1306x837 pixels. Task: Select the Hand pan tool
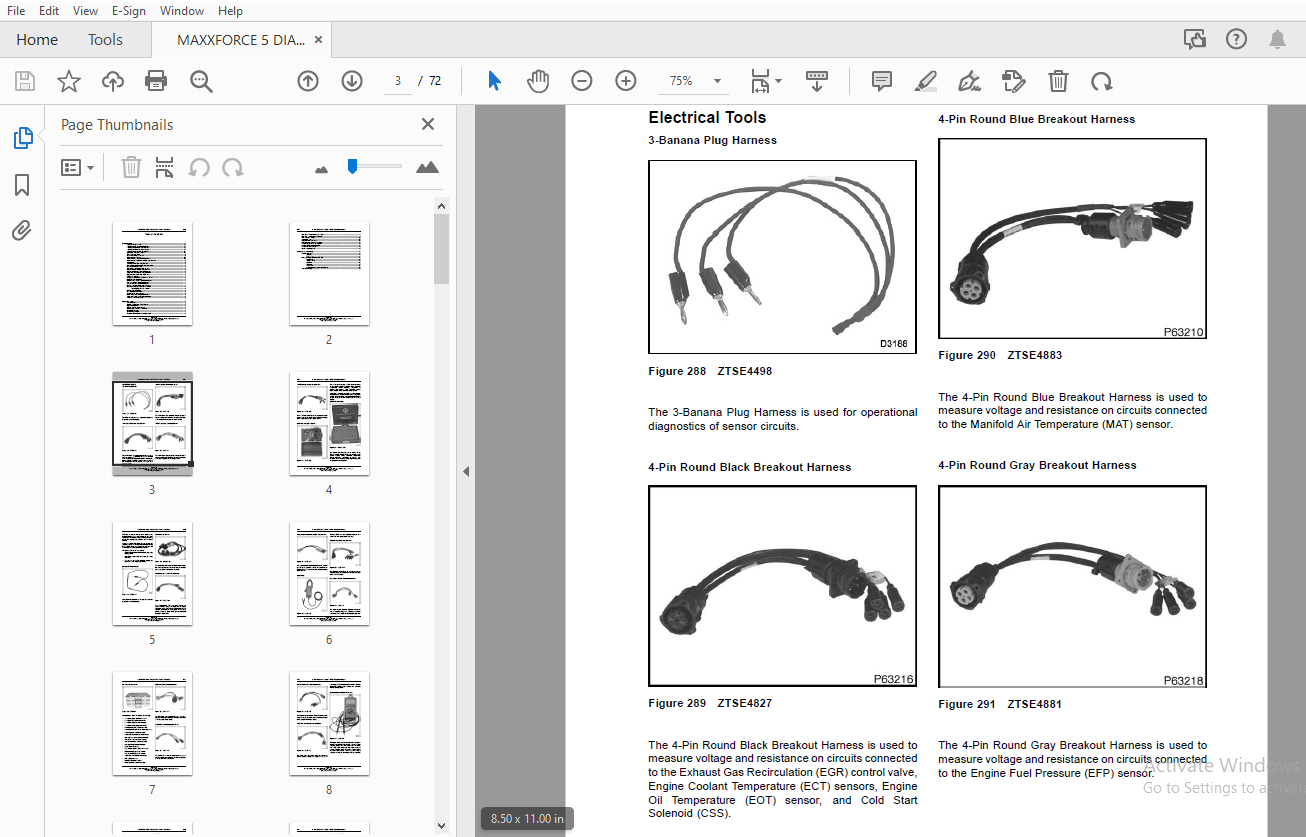[x=538, y=81]
